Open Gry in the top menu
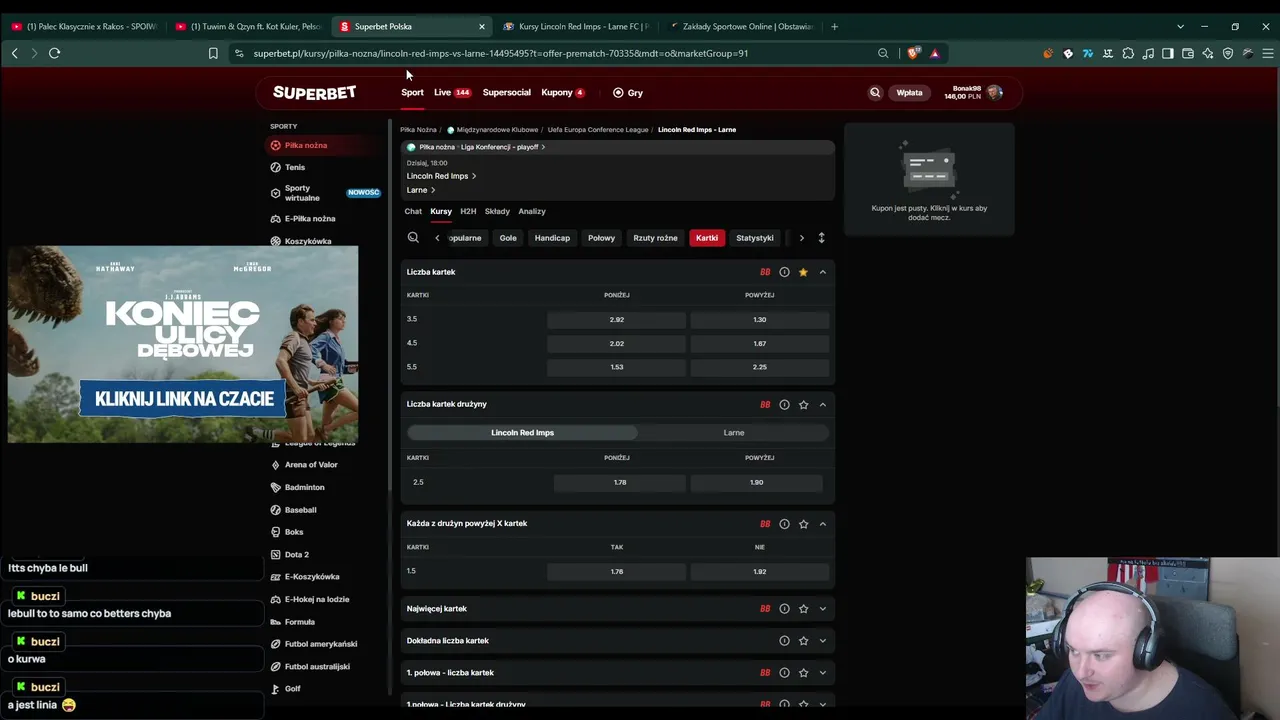Image resolution: width=1280 pixels, height=720 pixels. 628,93
